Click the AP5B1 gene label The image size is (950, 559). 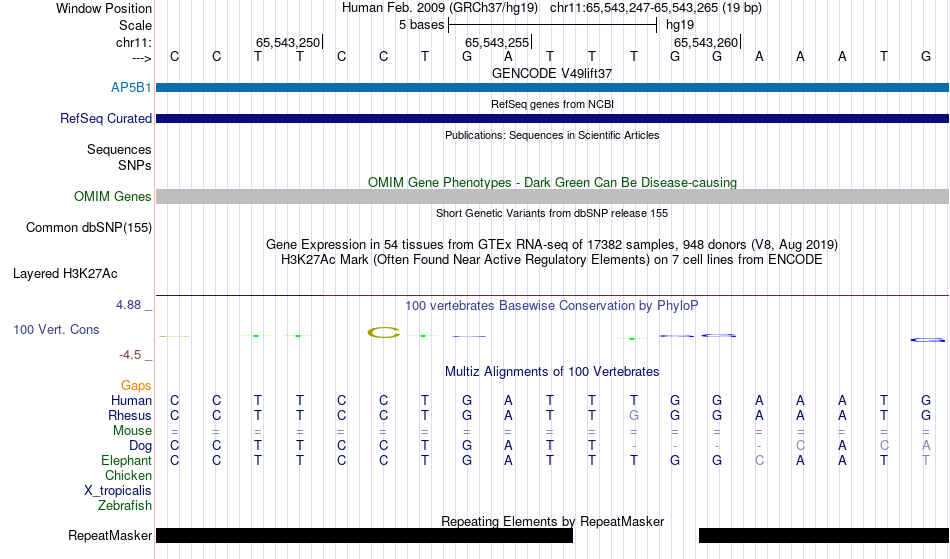point(131,88)
